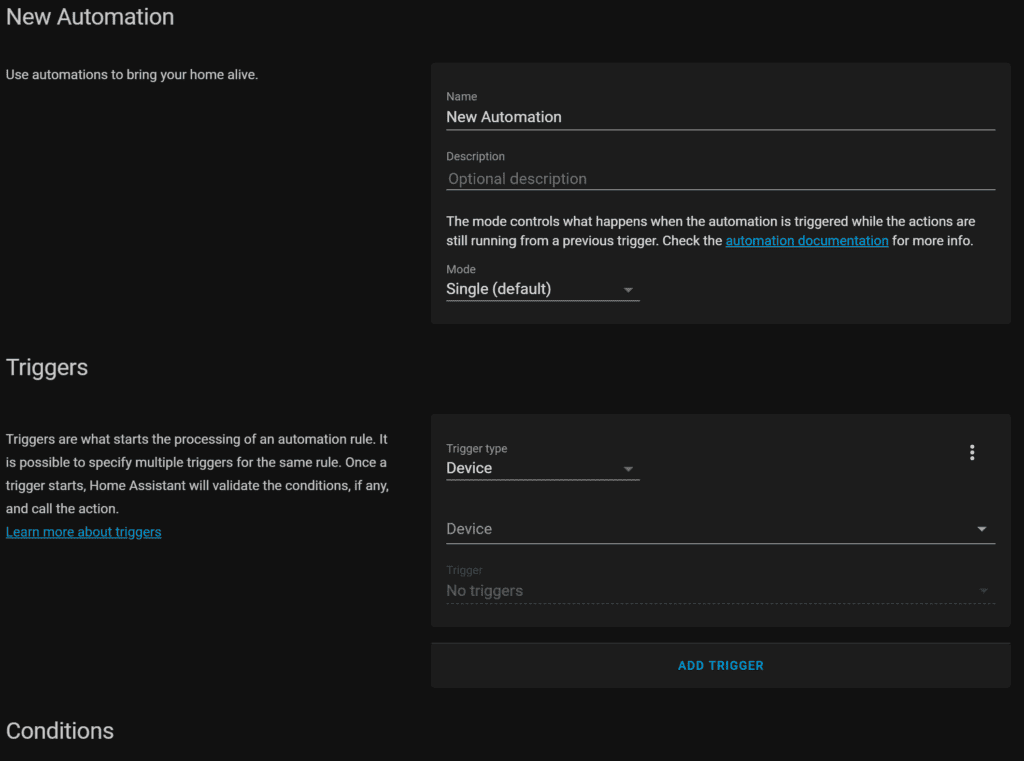Select the New Automation page heading text
This screenshot has width=1024, height=761.
tap(90, 17)
